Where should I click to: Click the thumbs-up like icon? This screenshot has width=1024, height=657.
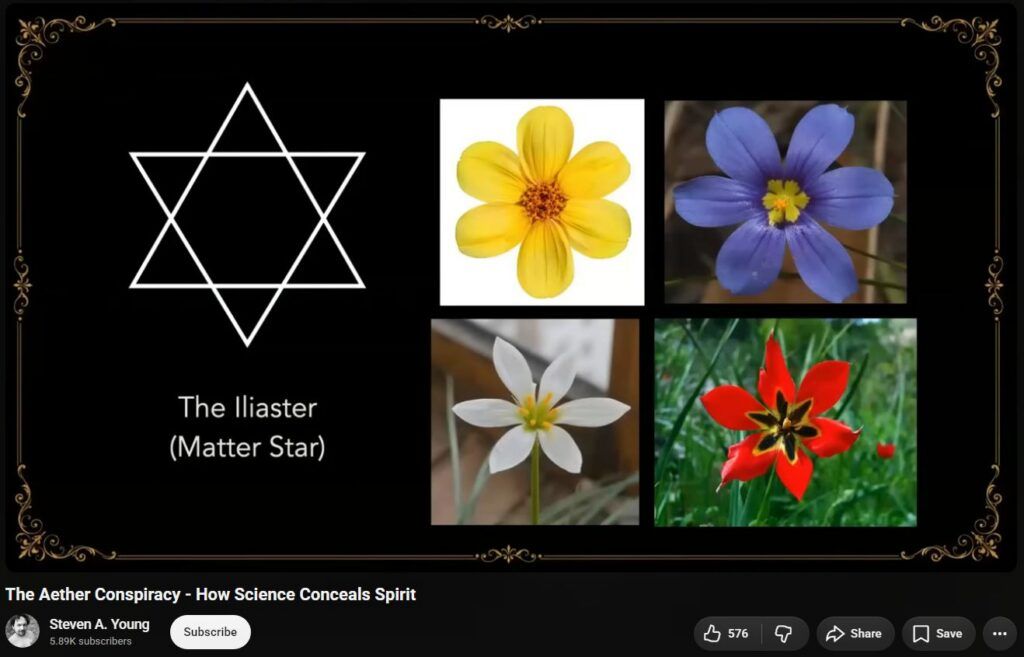[x=712, y=633]
